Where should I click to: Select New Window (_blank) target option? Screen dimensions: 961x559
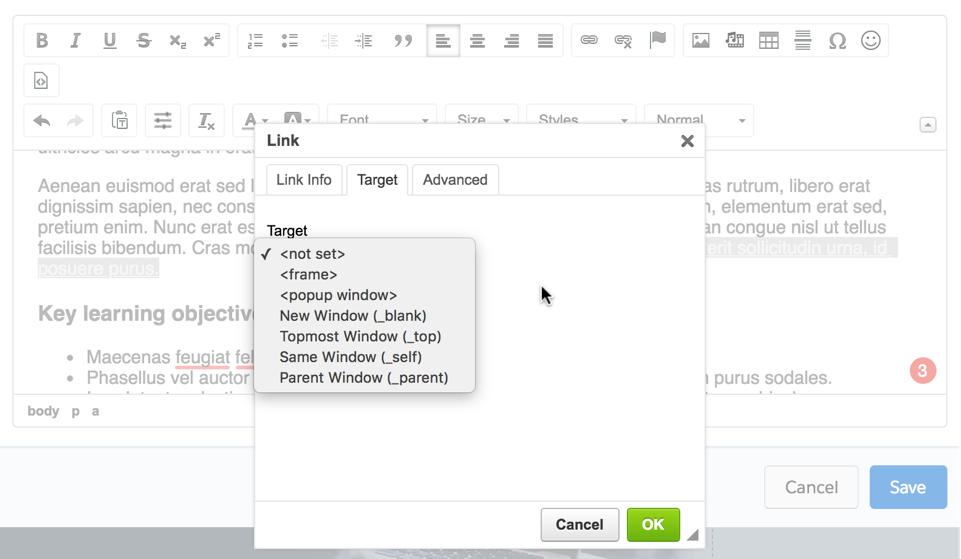pos(353,316)
